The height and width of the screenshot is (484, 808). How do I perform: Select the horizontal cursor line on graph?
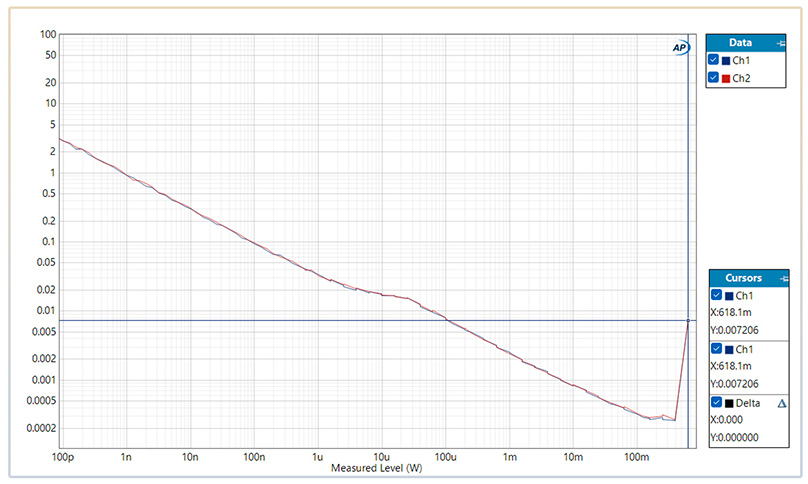pos(300,321)
